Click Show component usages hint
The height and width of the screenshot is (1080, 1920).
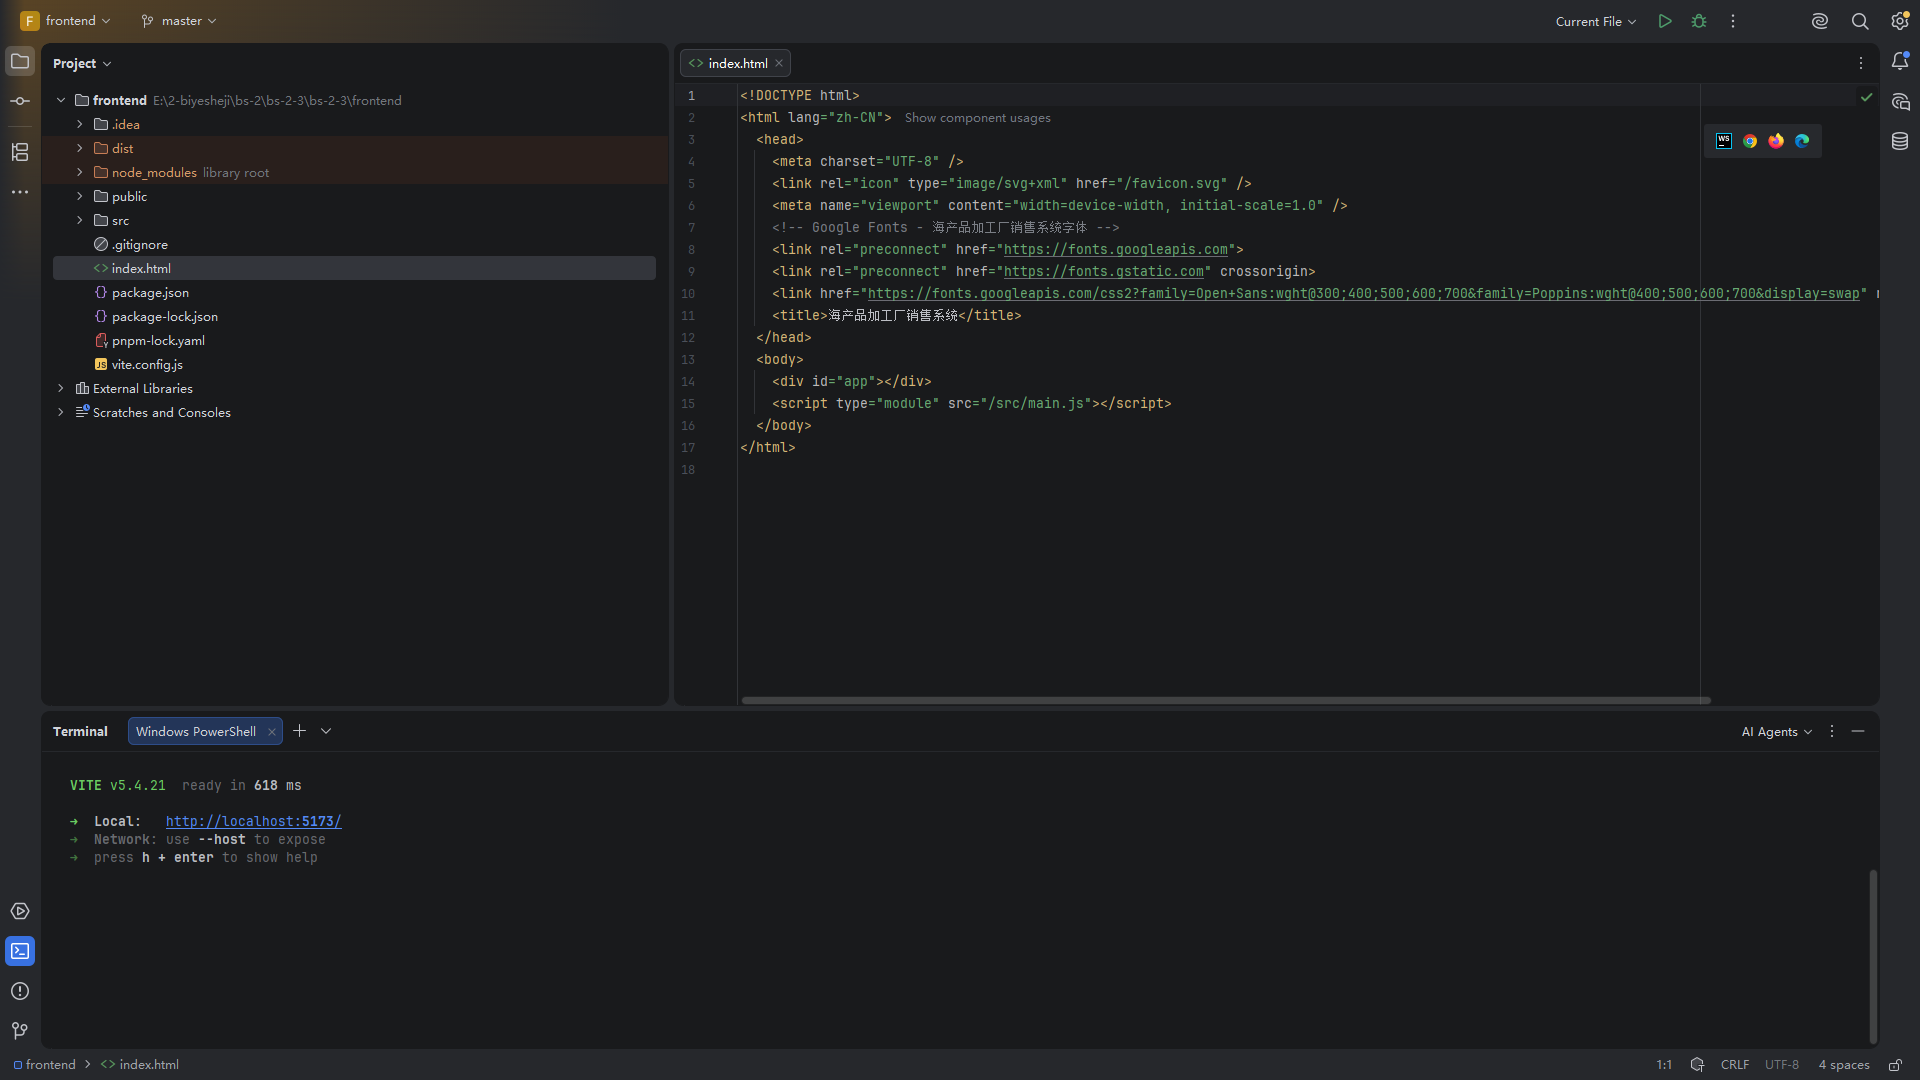tap(978, 118)
